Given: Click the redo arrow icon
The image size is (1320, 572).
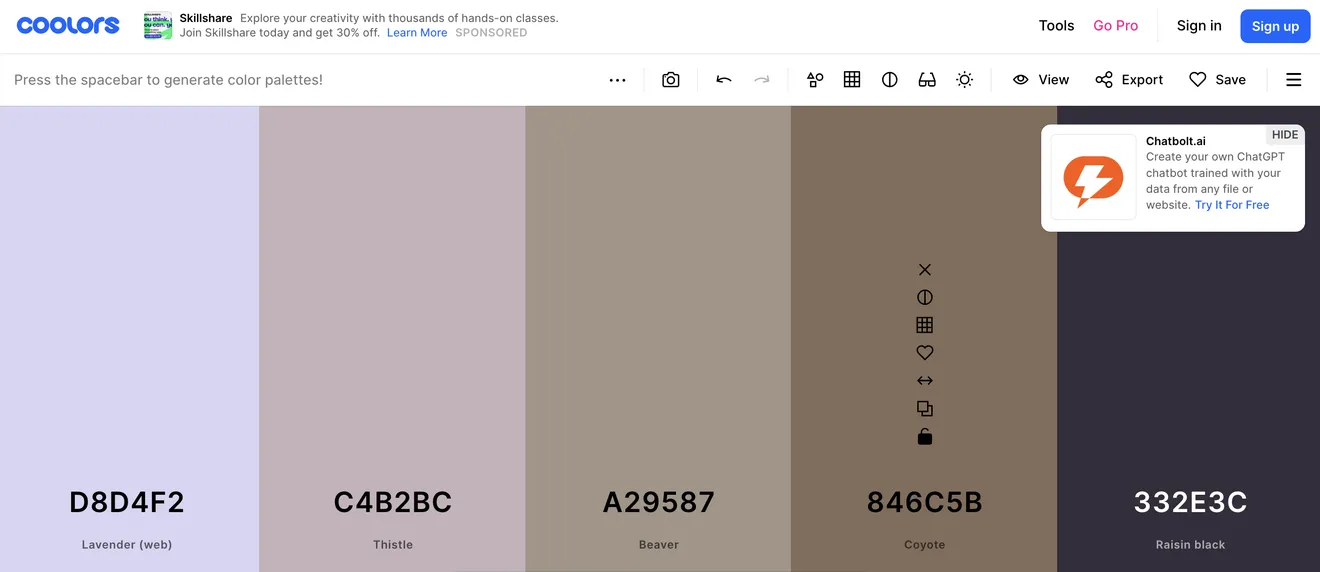Looking at the screenshot, I should point(762,80).
